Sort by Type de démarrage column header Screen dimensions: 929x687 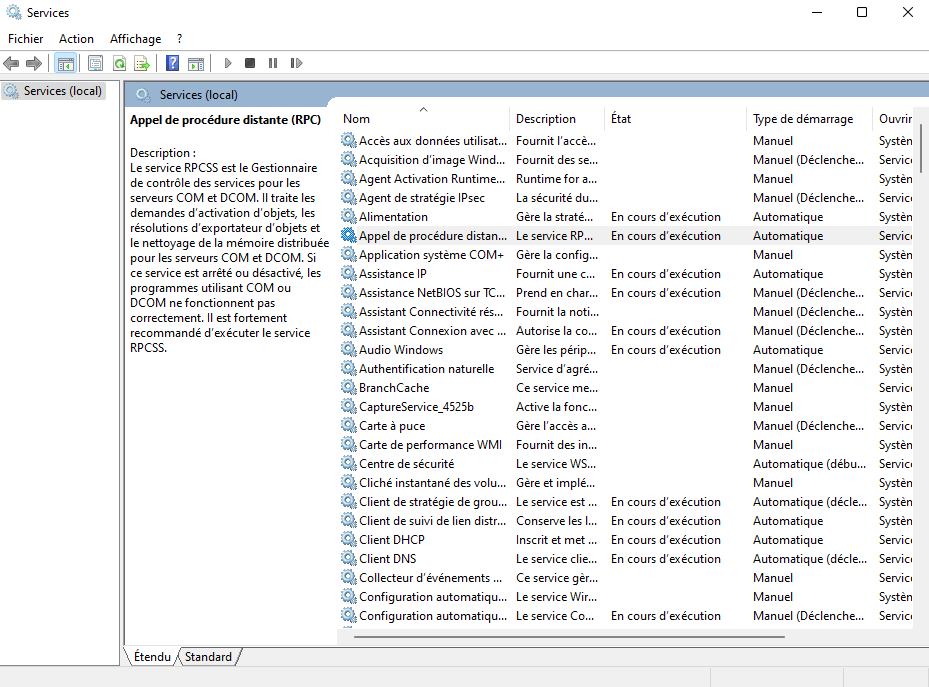point(809,118)
